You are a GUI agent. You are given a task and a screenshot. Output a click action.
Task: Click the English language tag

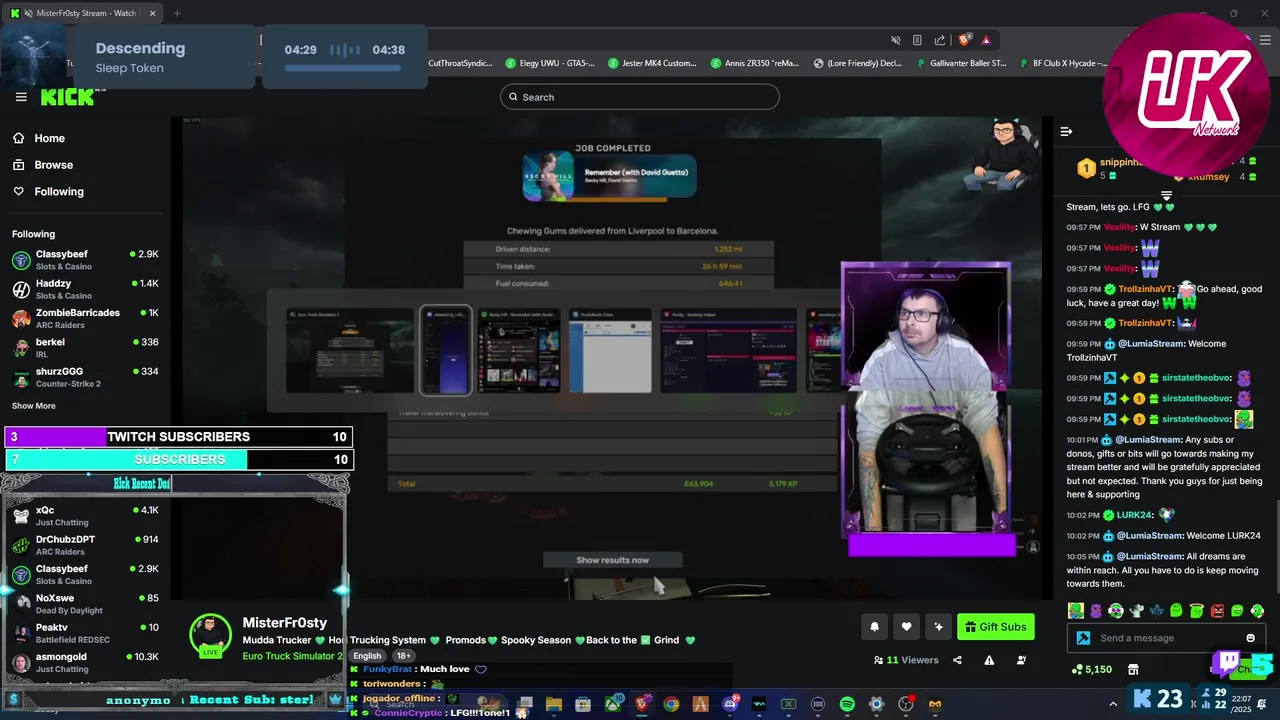click(367, 656)
